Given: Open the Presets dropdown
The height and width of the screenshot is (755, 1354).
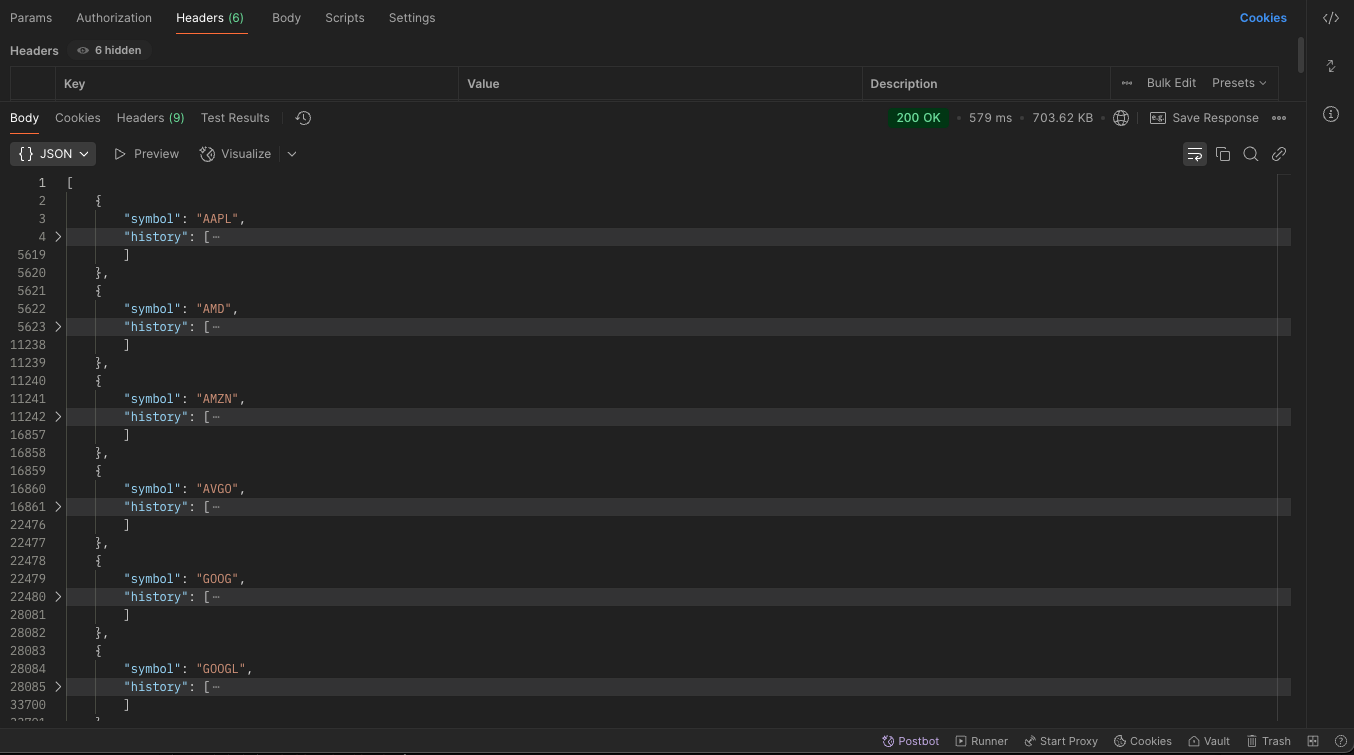Looking at the screenshot, I should [x=1239, y=83].
